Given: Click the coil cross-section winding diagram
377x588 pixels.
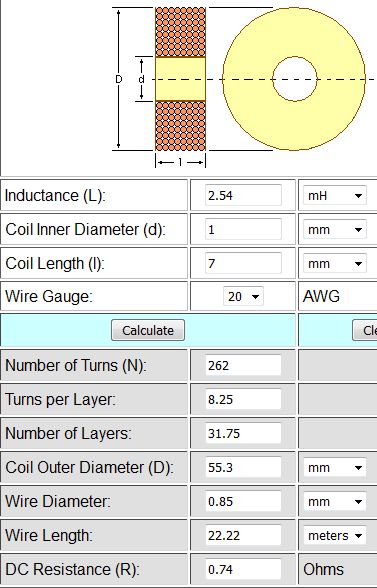Looking at the screenshot, I should click(x=180, y=79).
